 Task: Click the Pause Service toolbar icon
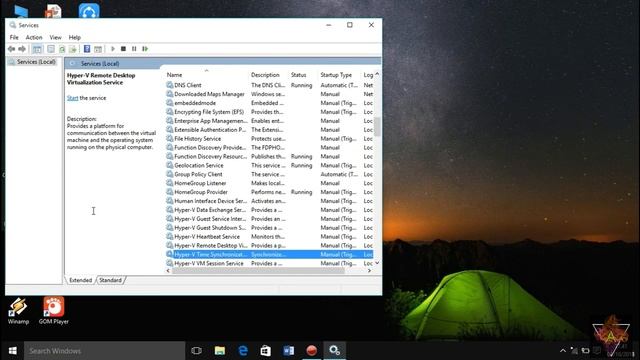pos(134,49)
